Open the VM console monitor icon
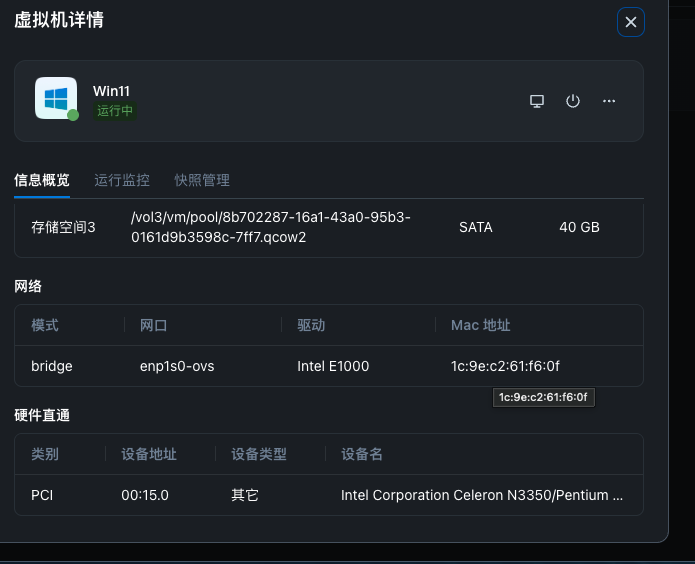Viewport: 695px width, 564px height. [537, 101]
